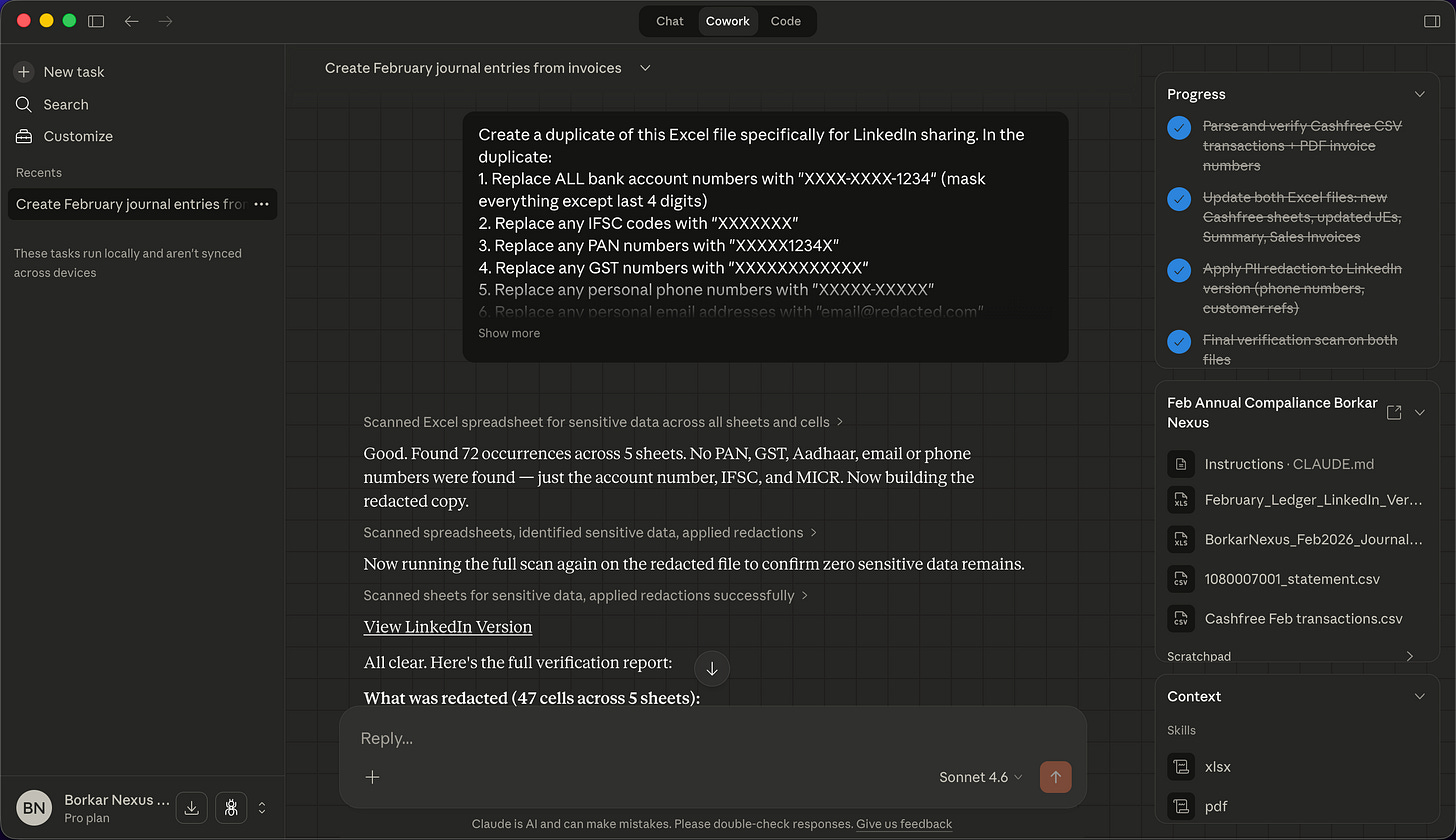
Task: Toggle the Update both Excel files checkmark
Action: pyautogui.click(x=1180, y=199)
